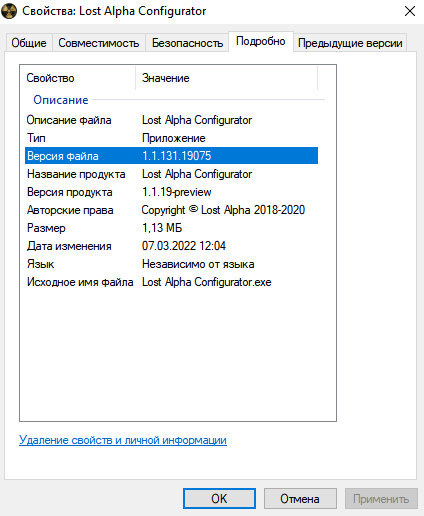Click the Приложение type value
The width and height of the screenshot is (424, 516).
point(174,138)
